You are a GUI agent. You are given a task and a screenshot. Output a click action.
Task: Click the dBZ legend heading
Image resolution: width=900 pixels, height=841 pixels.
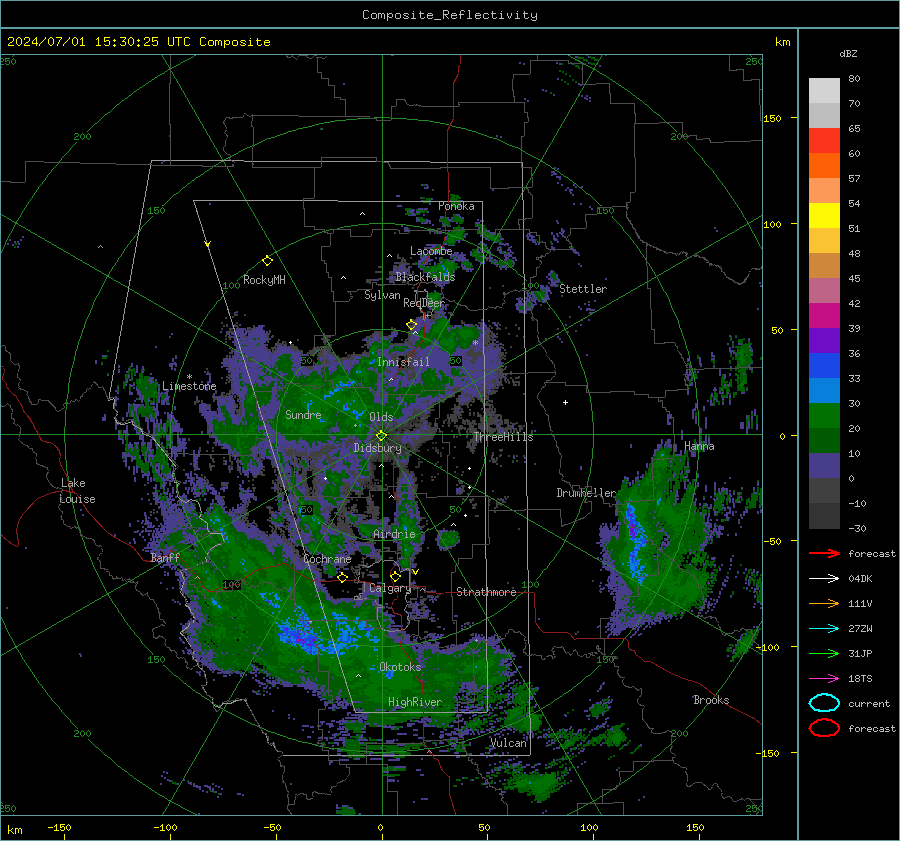848,53
